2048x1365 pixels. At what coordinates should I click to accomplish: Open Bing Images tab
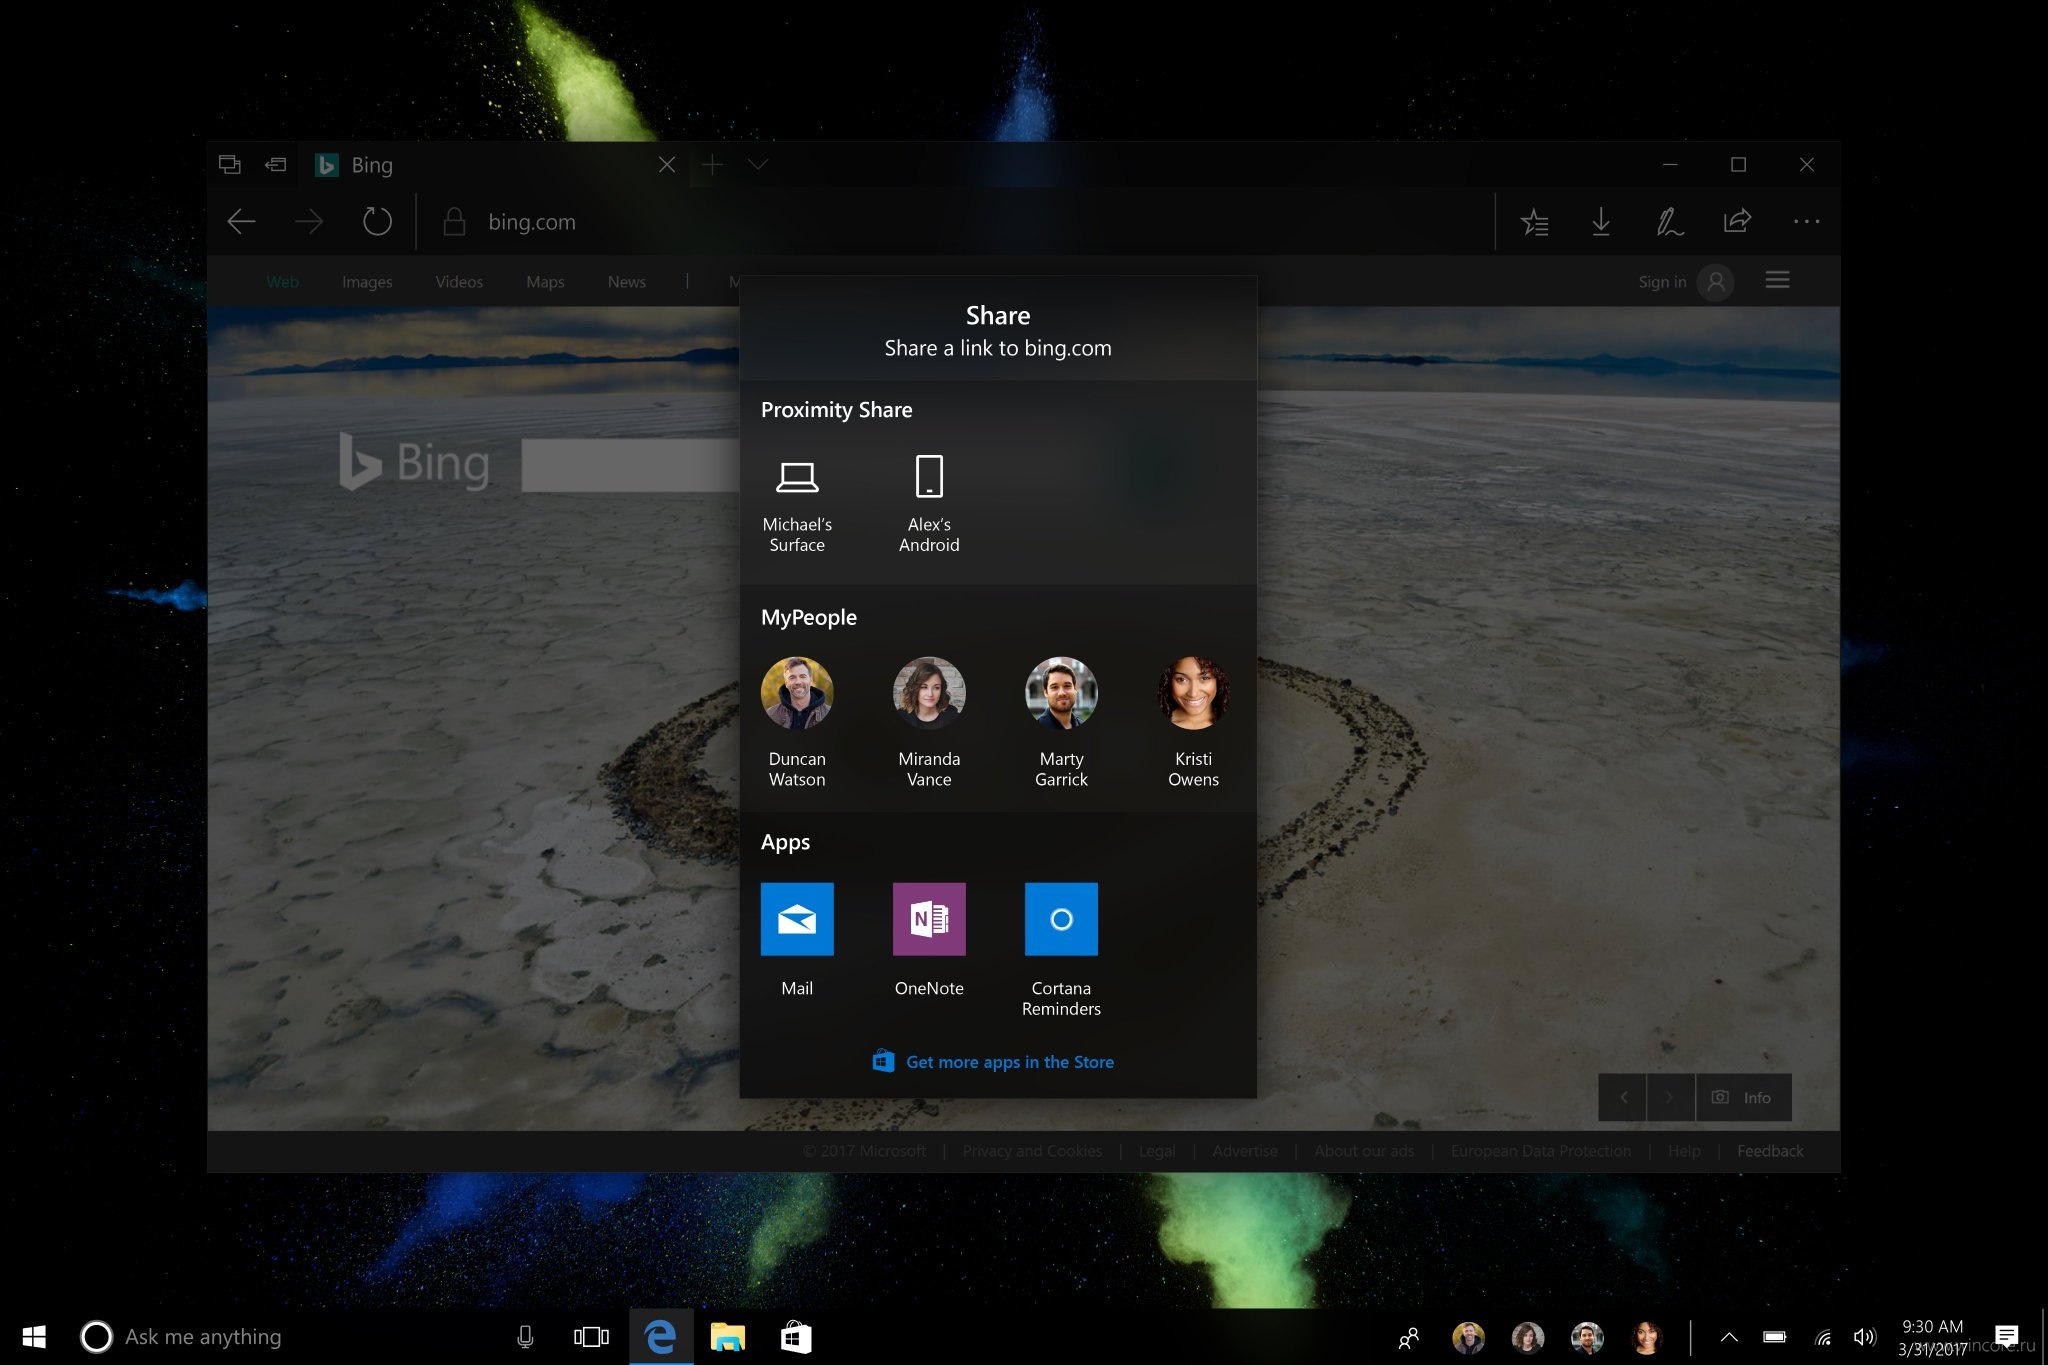pos(367,282)
